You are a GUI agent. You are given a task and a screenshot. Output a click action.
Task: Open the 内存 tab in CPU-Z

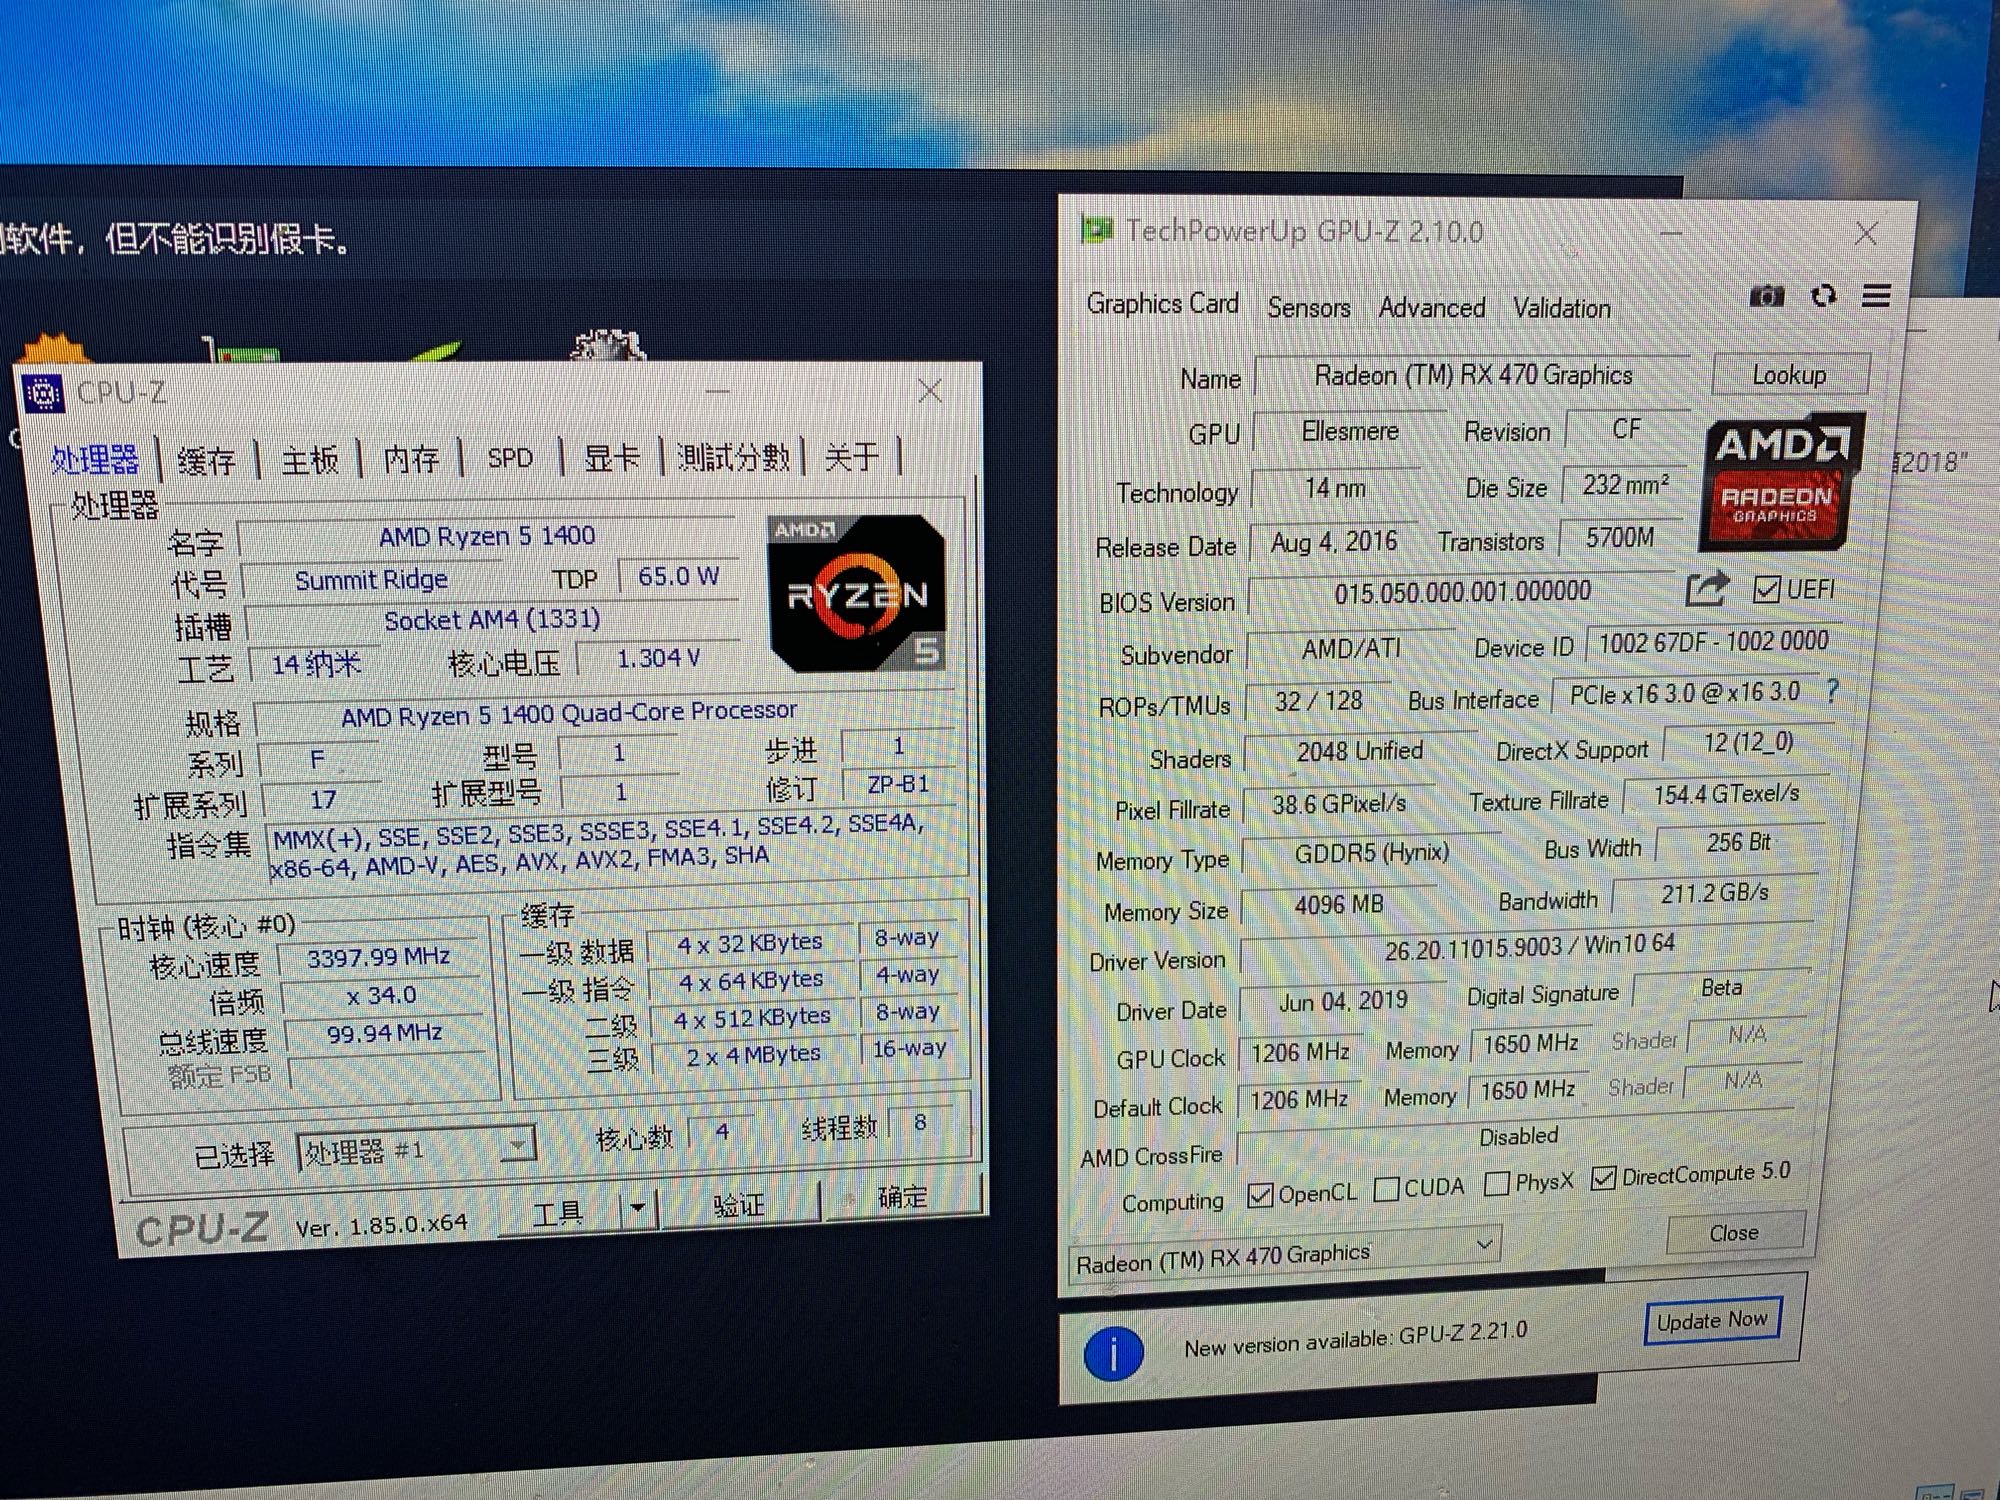[x=411, y=459]
